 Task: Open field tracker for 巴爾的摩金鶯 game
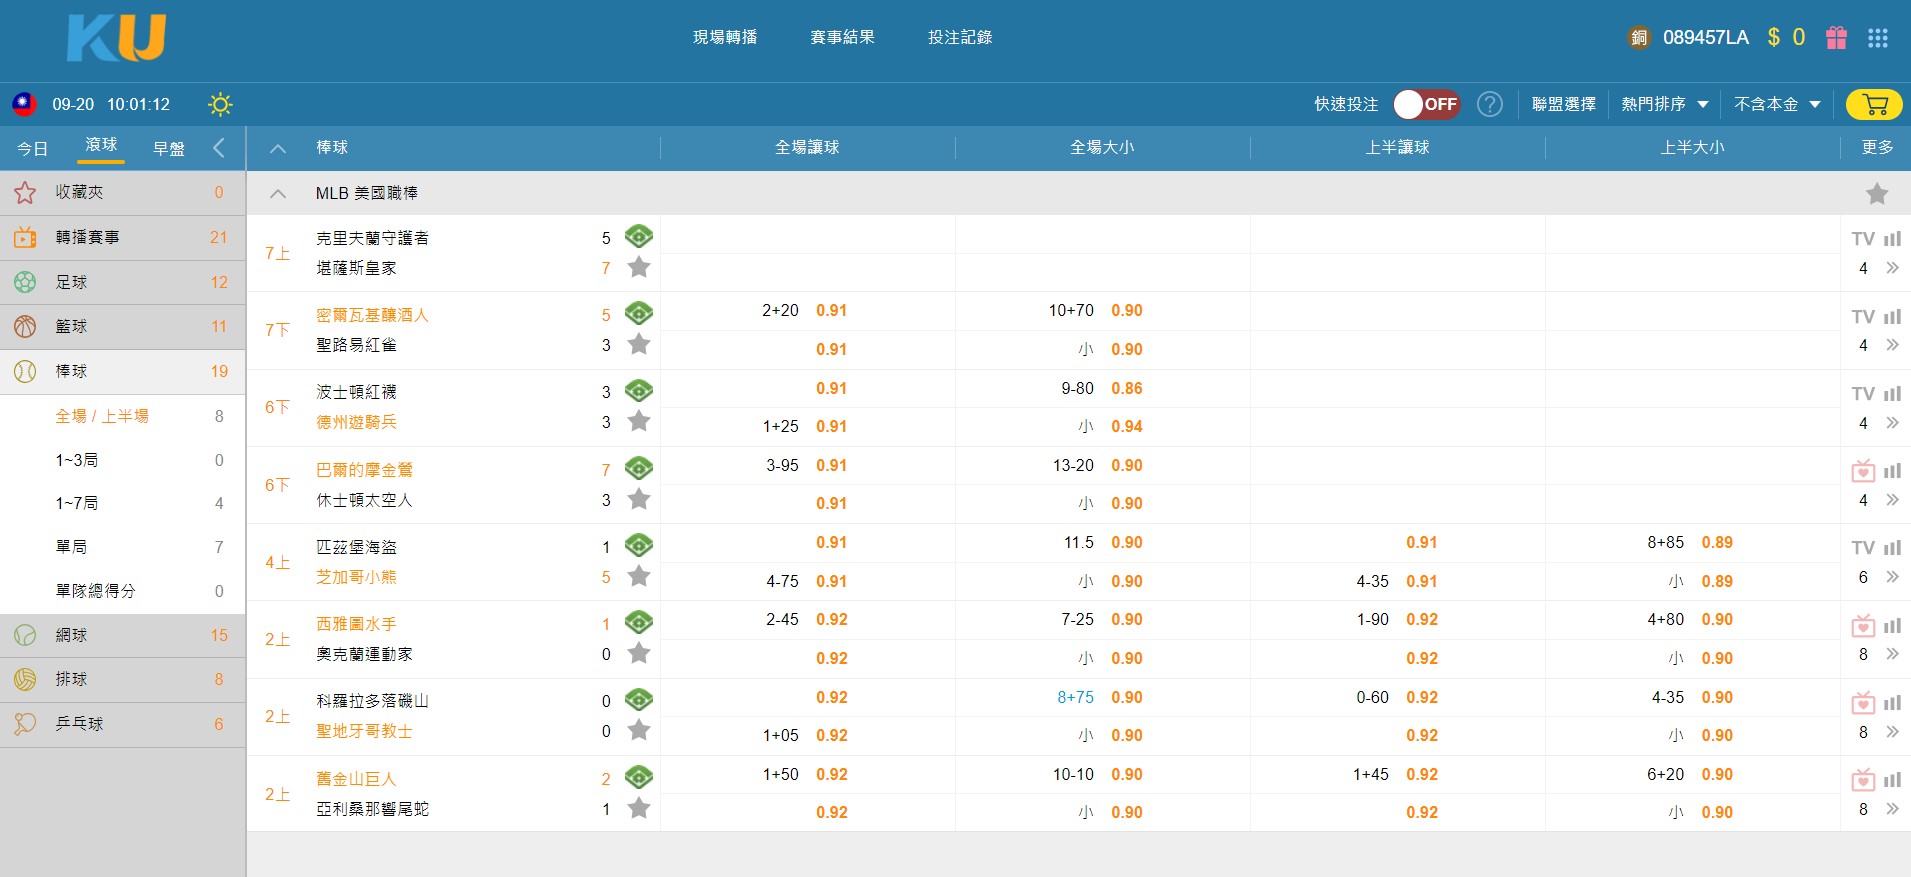(639, 468)
